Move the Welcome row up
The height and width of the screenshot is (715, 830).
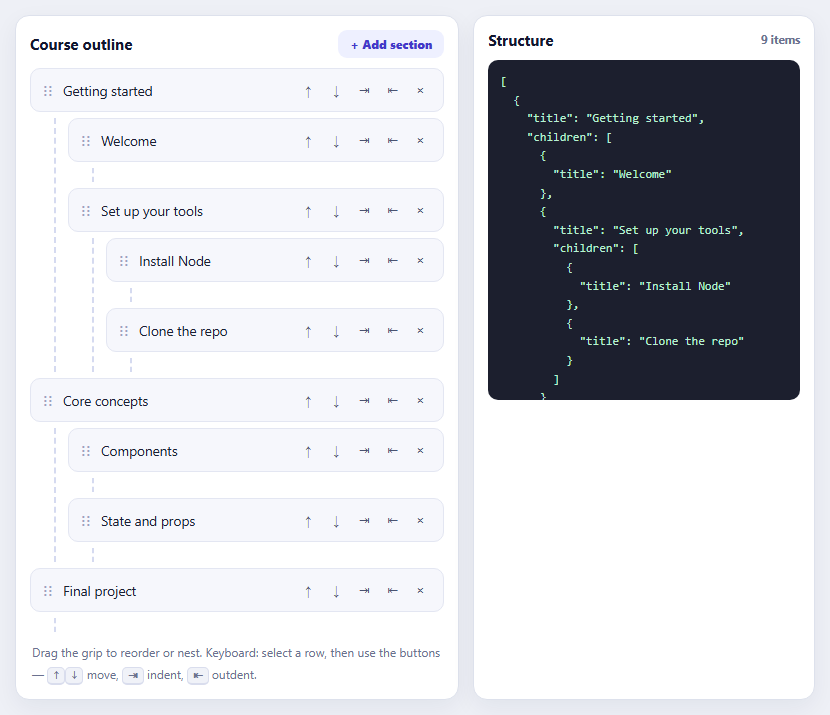coord(308,141)
